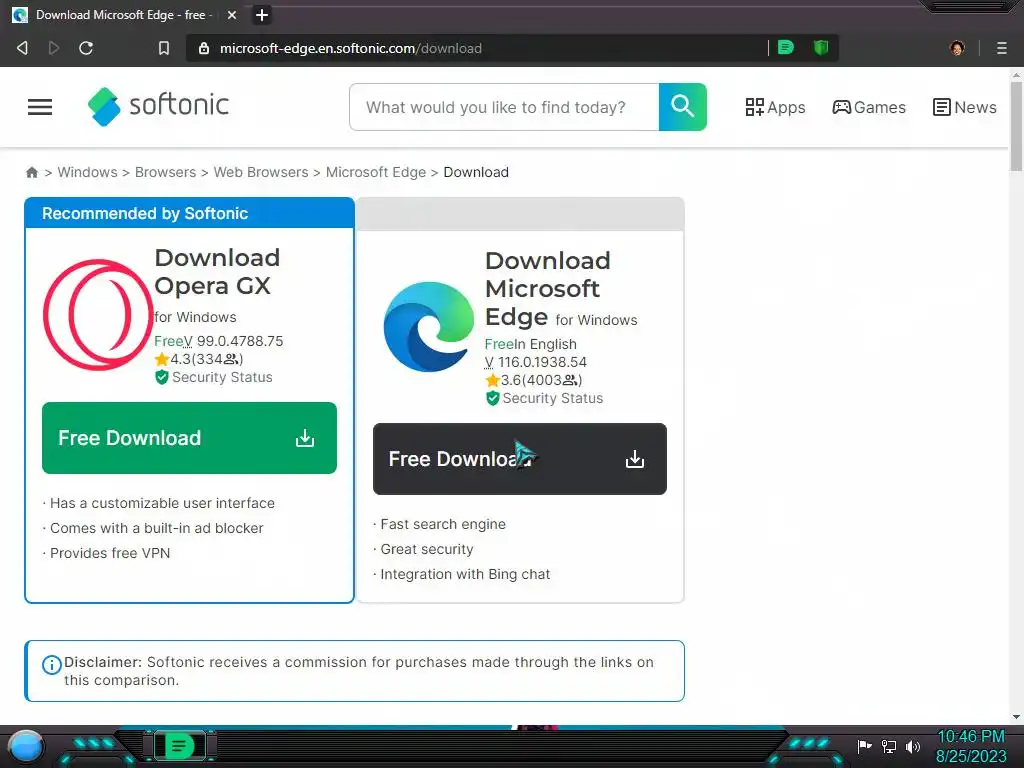Click the home breadcrumb icon
The image size is (1024, 768).
31,172
